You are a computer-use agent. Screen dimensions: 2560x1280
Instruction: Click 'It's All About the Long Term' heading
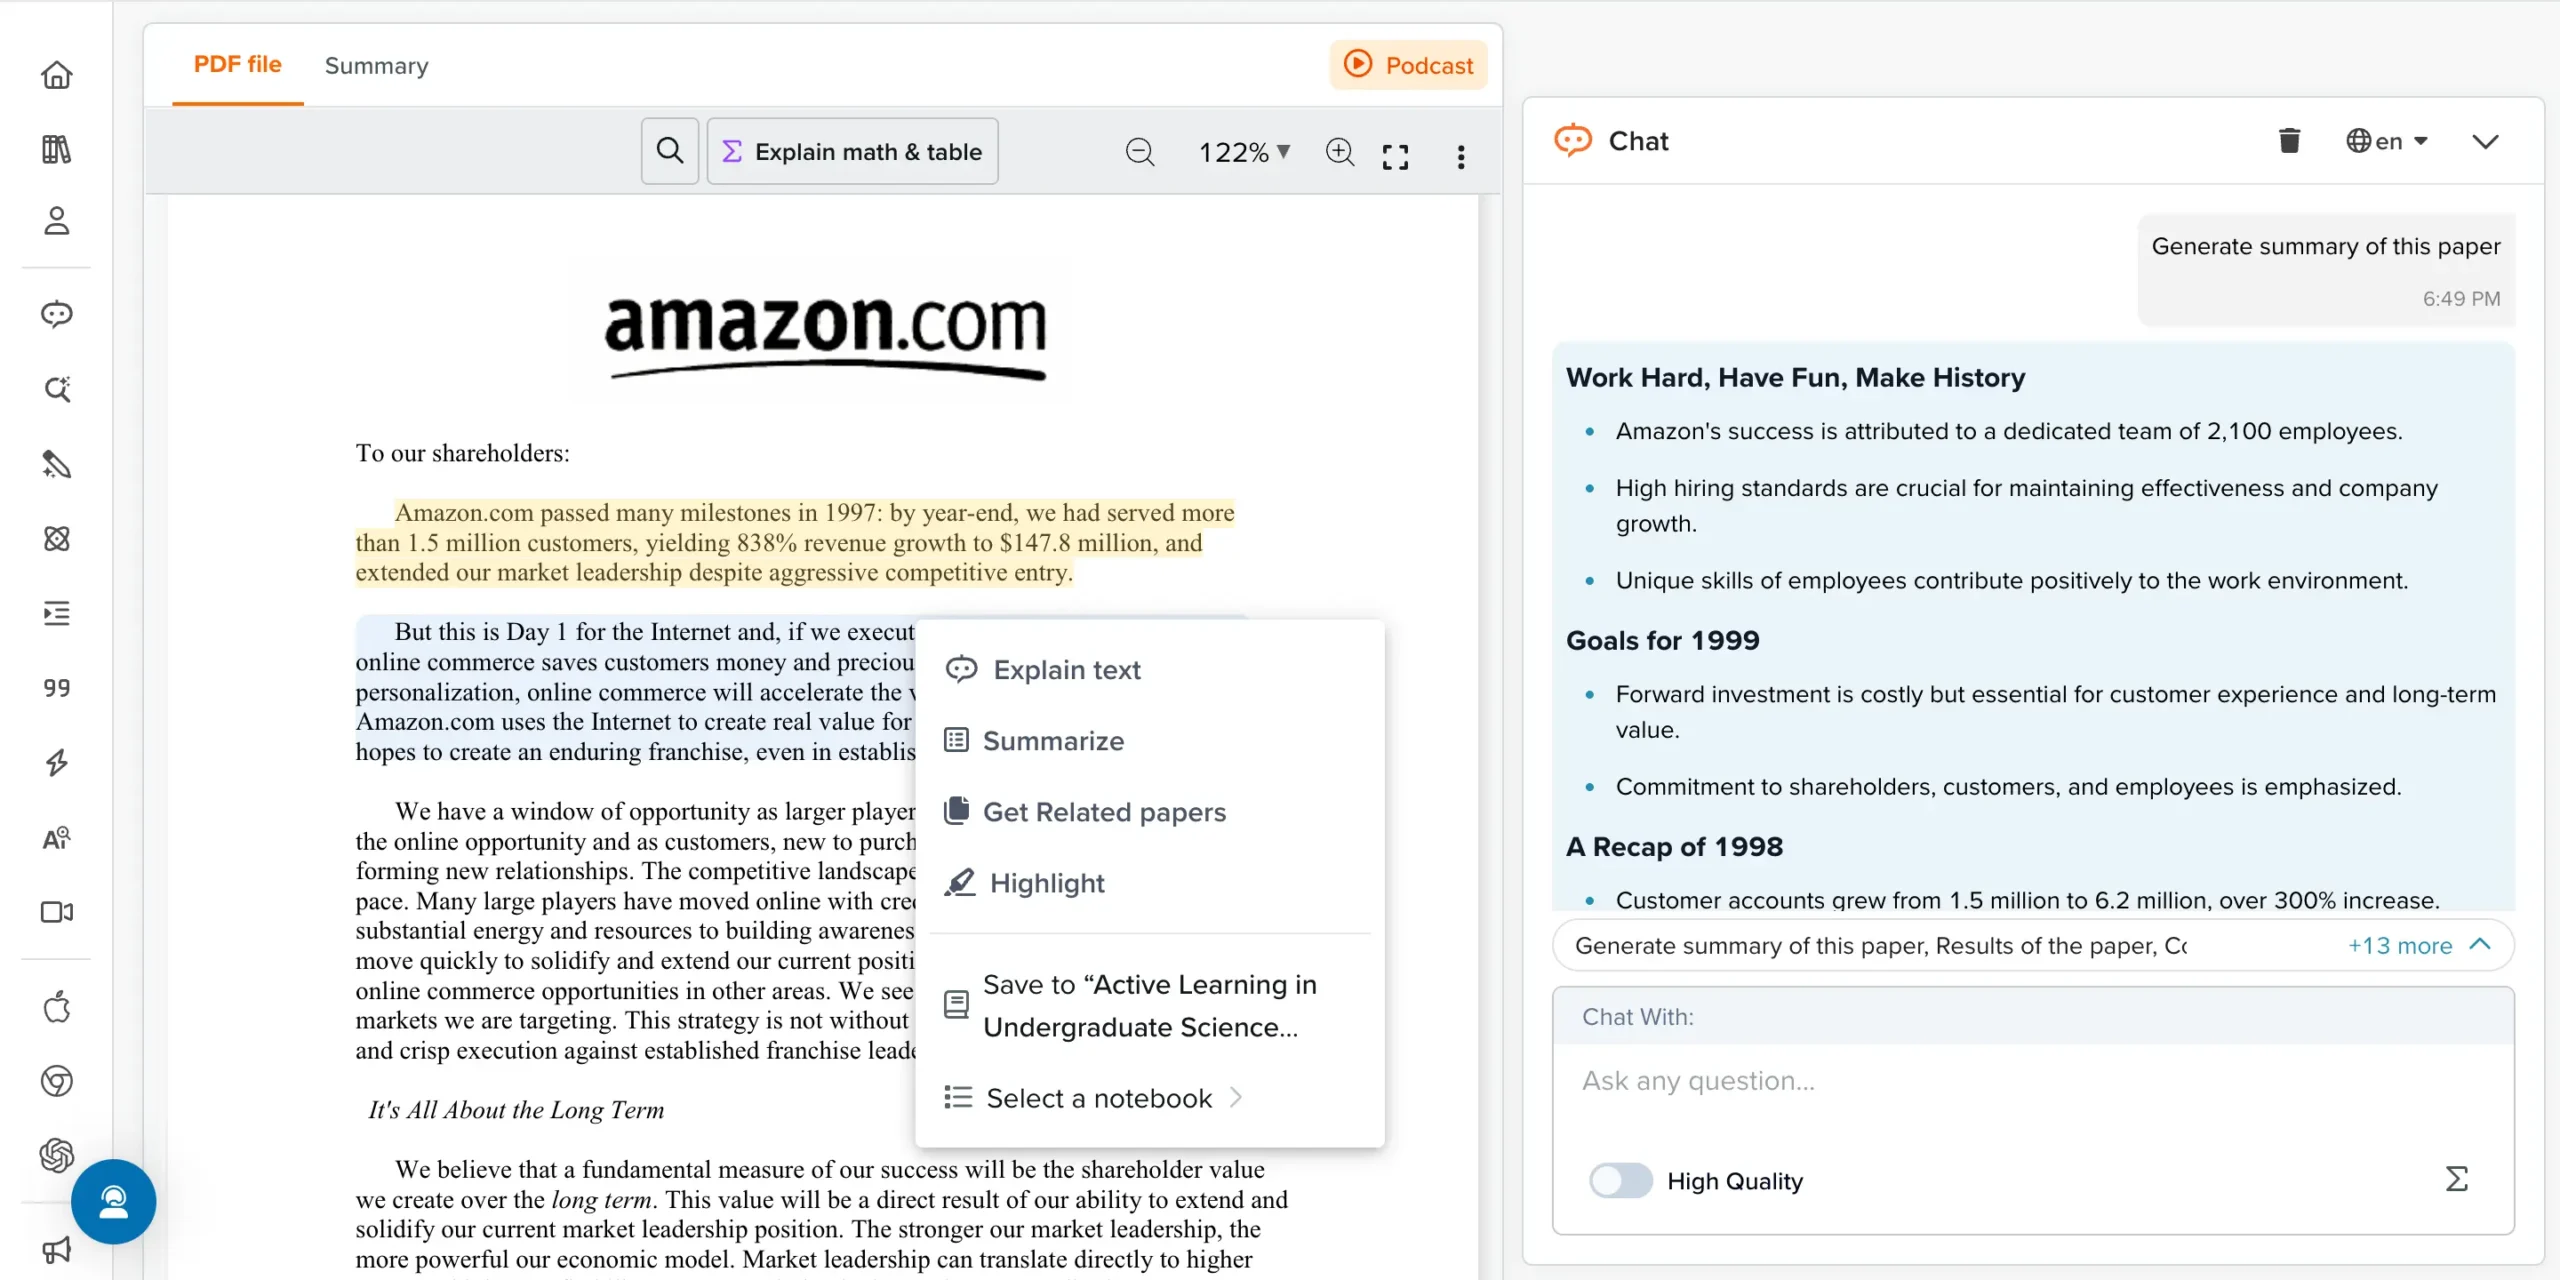[x=516, y=1110]
